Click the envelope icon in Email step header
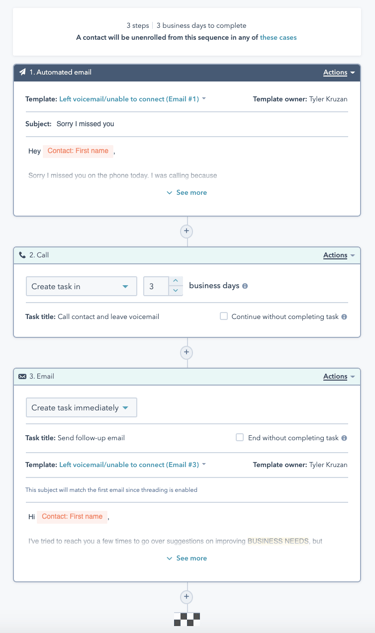This screenshot has height=633, width=375. click(22, 376)
